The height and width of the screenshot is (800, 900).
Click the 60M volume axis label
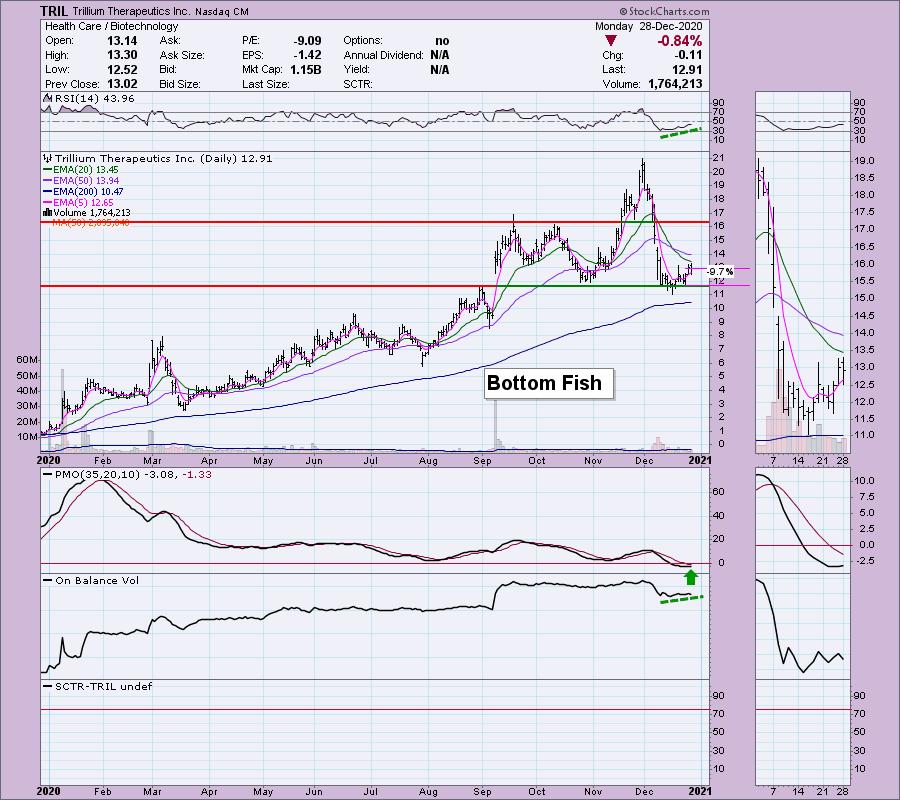28,360
